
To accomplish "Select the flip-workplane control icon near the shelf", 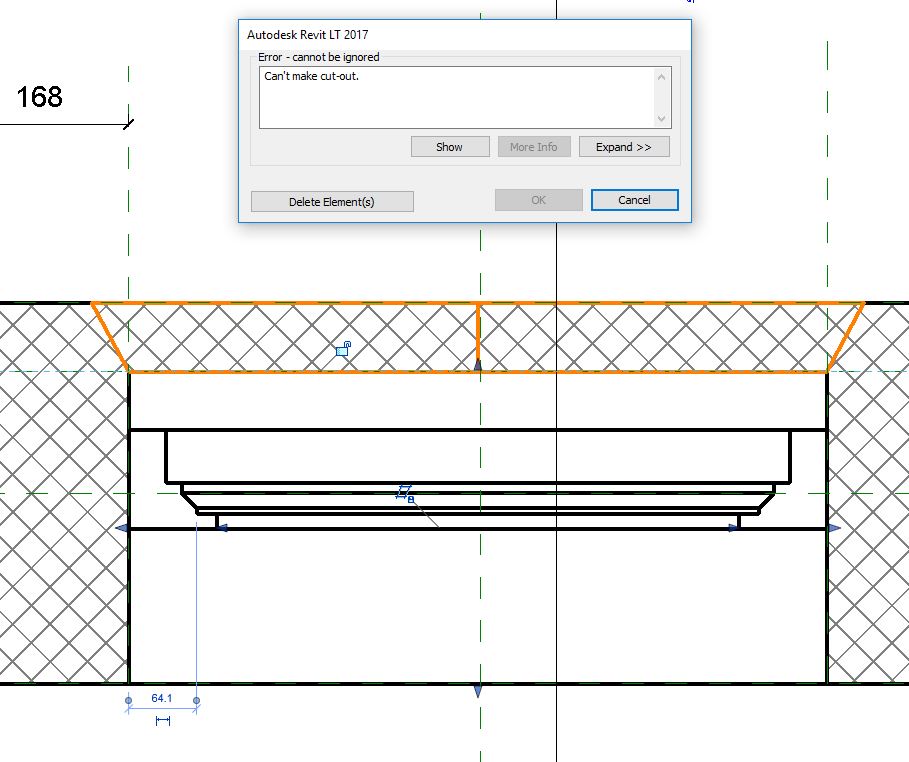I will click(404, 491).
